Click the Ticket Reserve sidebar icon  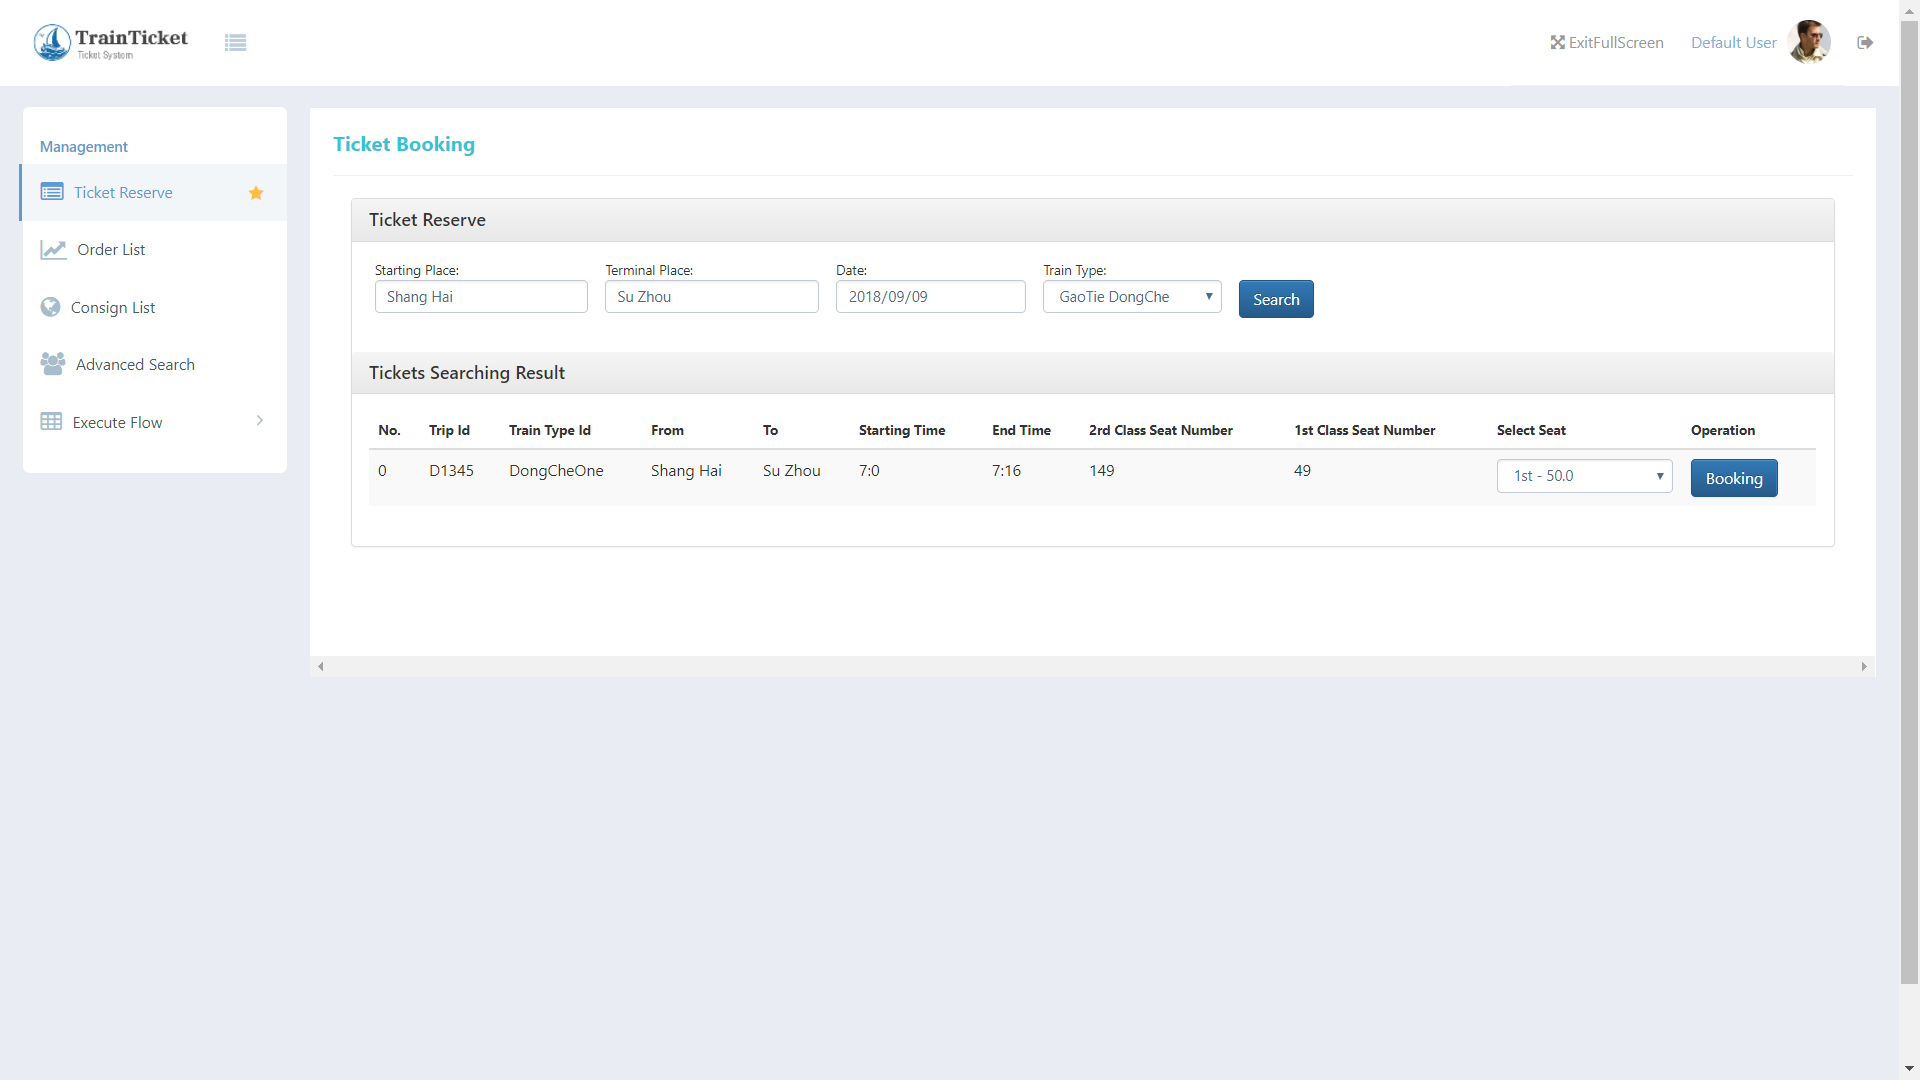point(51,191)
